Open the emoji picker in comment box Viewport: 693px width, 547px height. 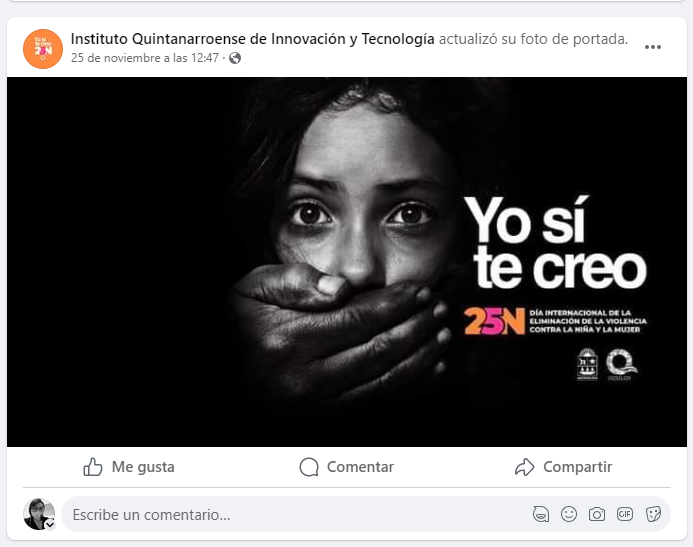pyautogui.click(x=569, y=514)
